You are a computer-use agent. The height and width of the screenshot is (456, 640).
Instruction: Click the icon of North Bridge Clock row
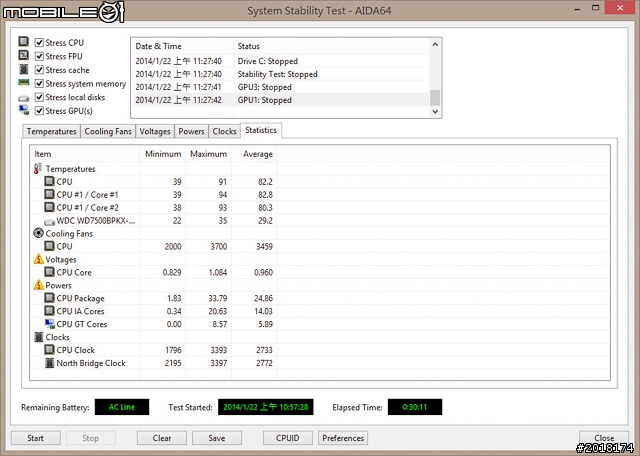tap(49, 363)
